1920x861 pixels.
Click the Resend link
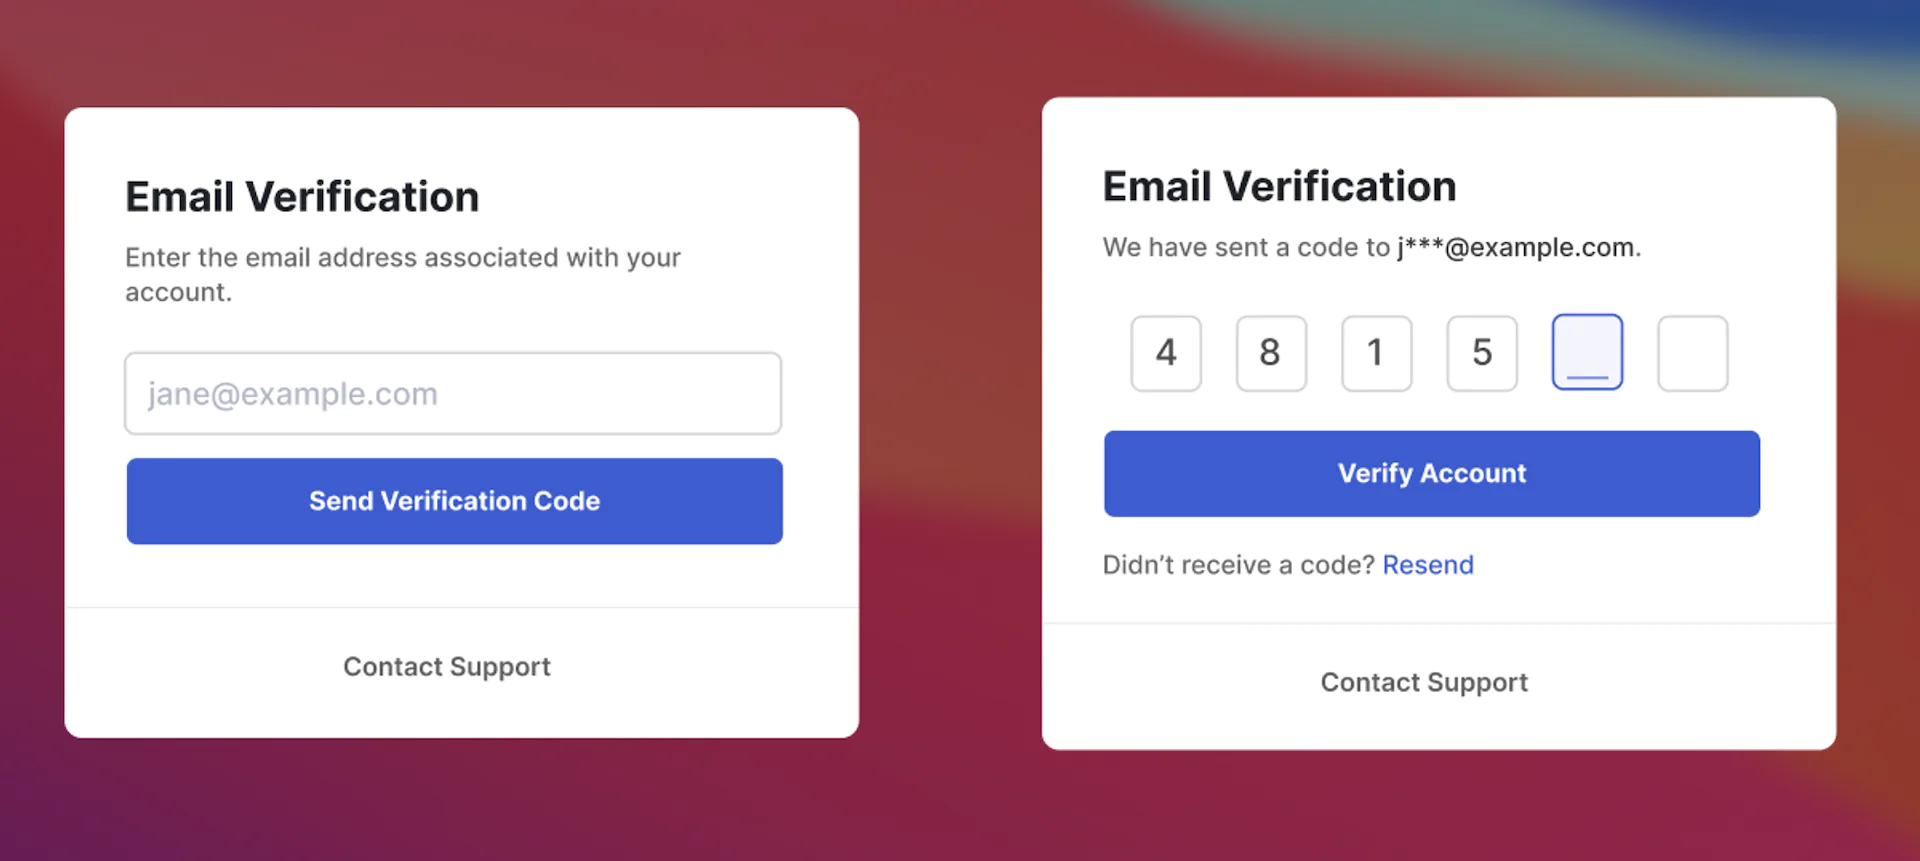[1428, 565]
